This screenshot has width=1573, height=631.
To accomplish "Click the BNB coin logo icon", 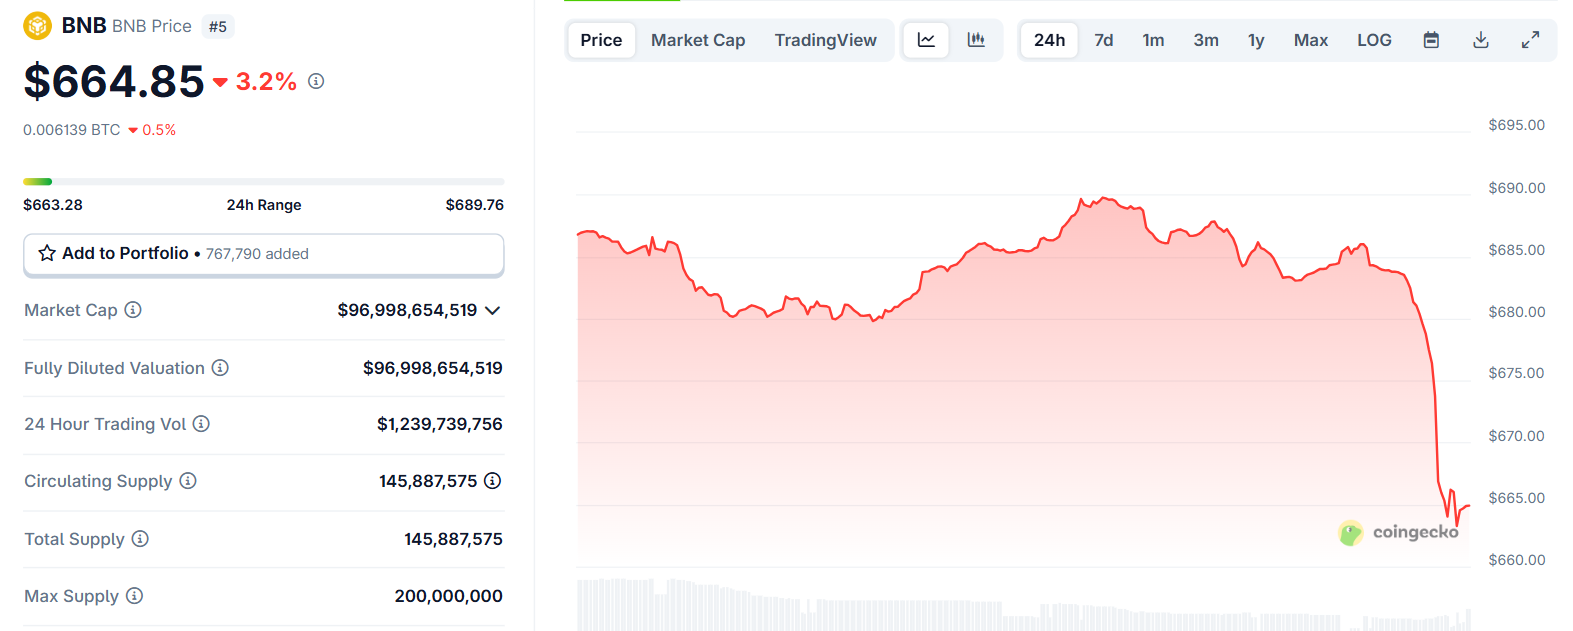I will [37, 26].
